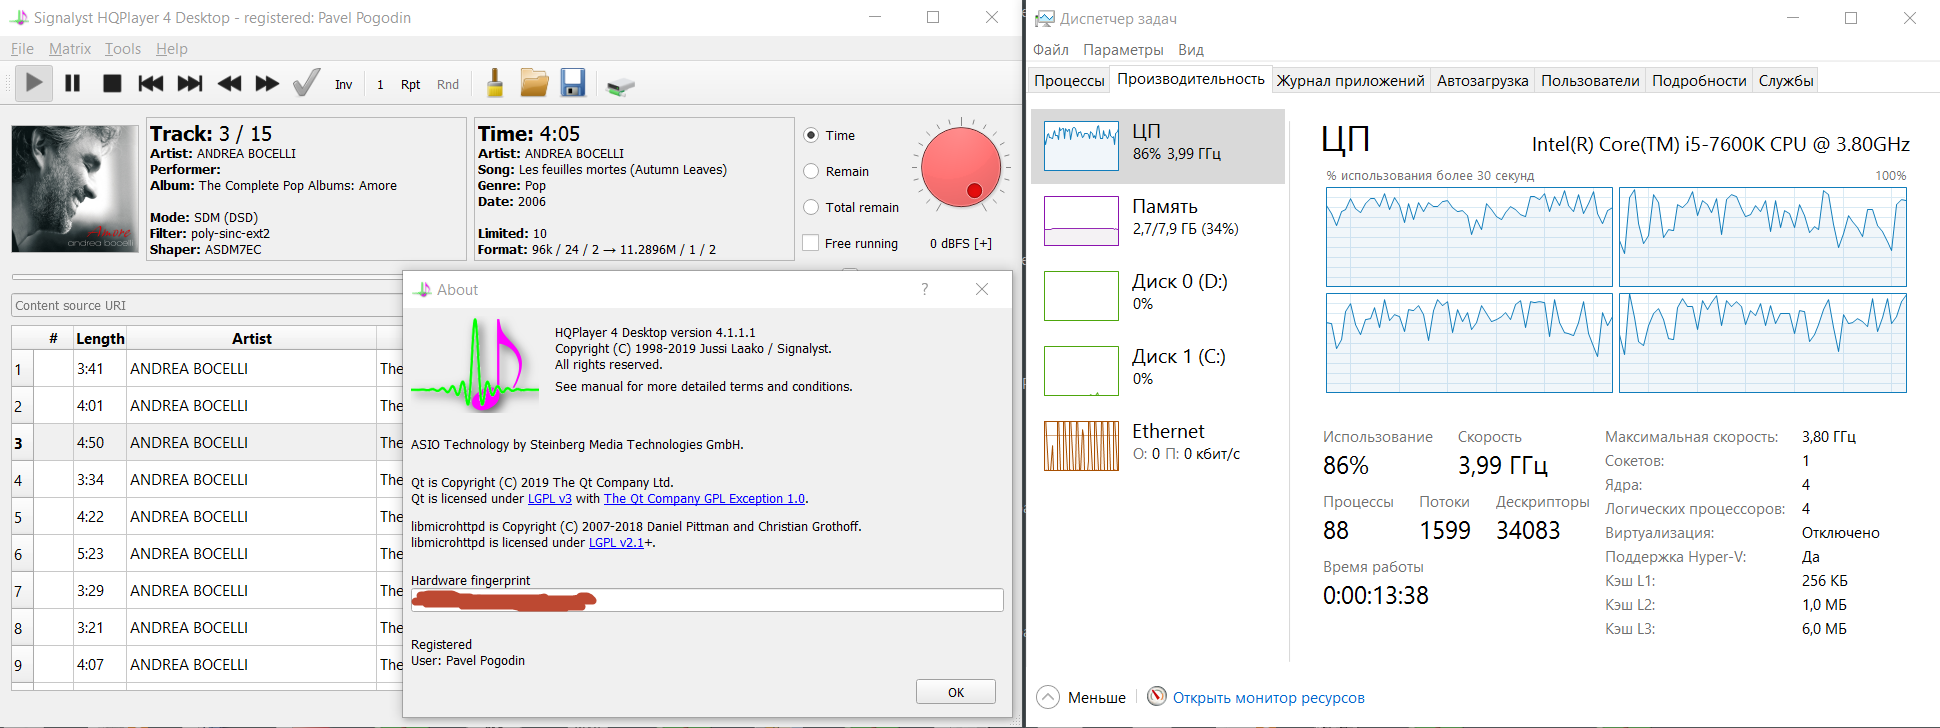Toggle the '1' single-track repeat button
Screen dimensions: 1940x728
[380, 84]
